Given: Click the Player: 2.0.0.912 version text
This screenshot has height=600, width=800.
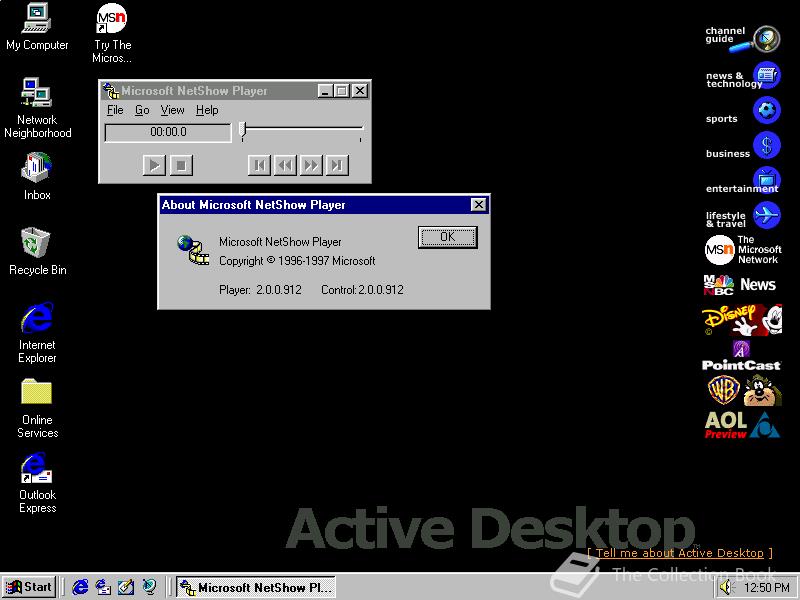Looking at the screenshot, I should (x=260, y=290).
